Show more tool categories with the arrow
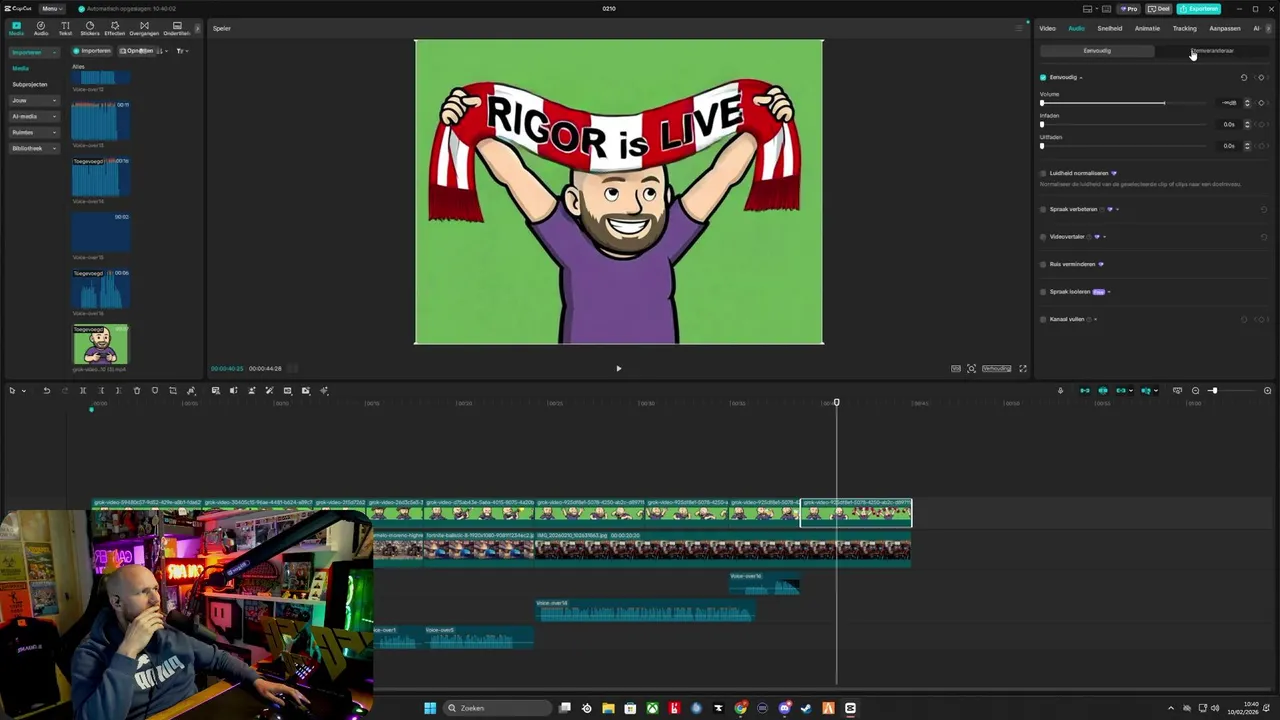Viewport: 1280px width, 720px height. (197, 28)
